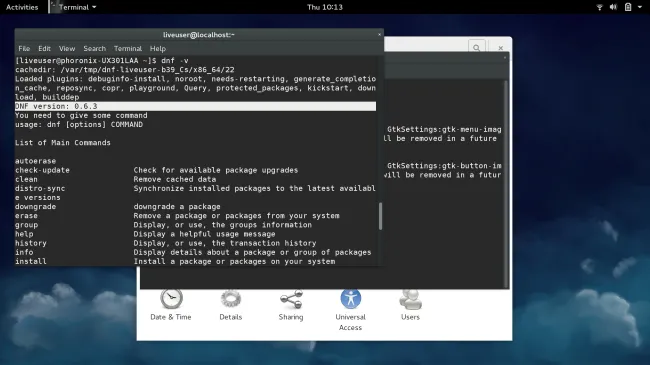Click the search icon in Settings window
The height and width of the screenshot is (365, 650).
[477, 48]
